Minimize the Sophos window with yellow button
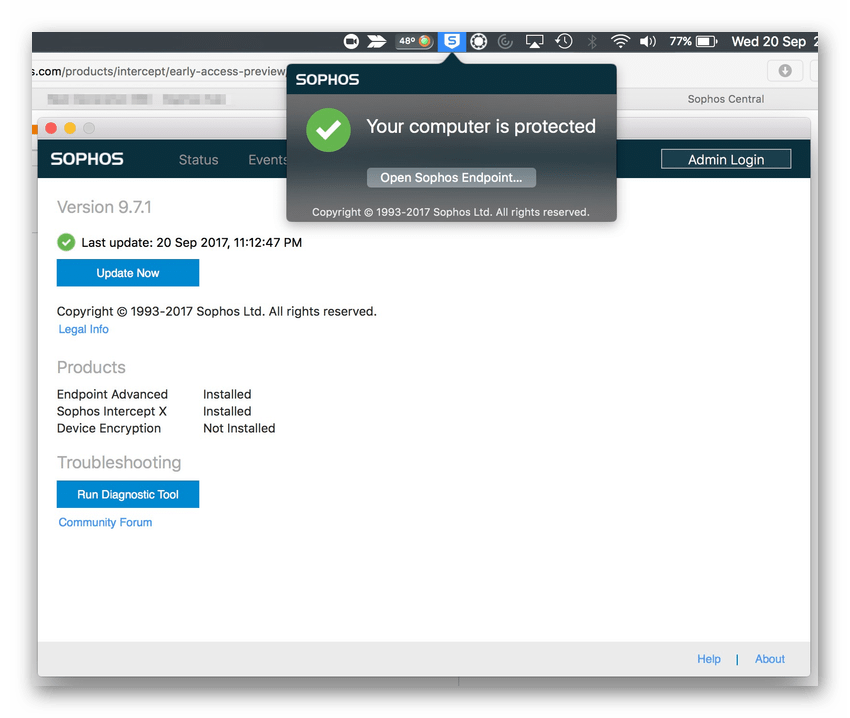Screen dimensions: 850x718 pos(70,128)
